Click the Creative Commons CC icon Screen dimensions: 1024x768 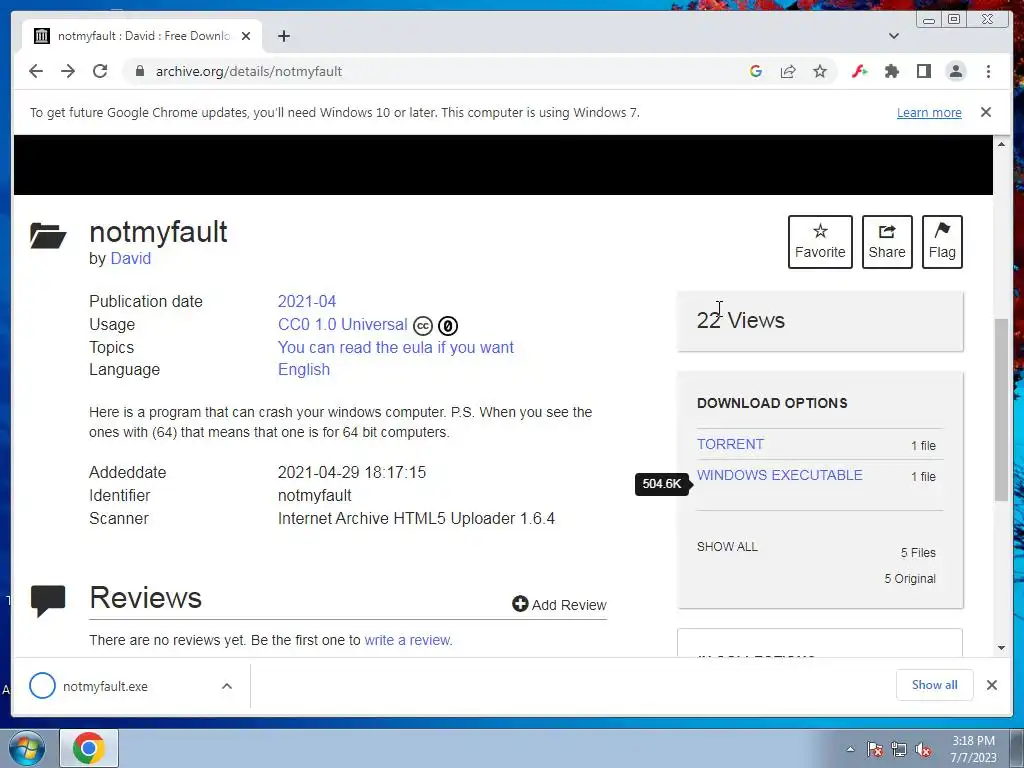[x=423, y=325]
